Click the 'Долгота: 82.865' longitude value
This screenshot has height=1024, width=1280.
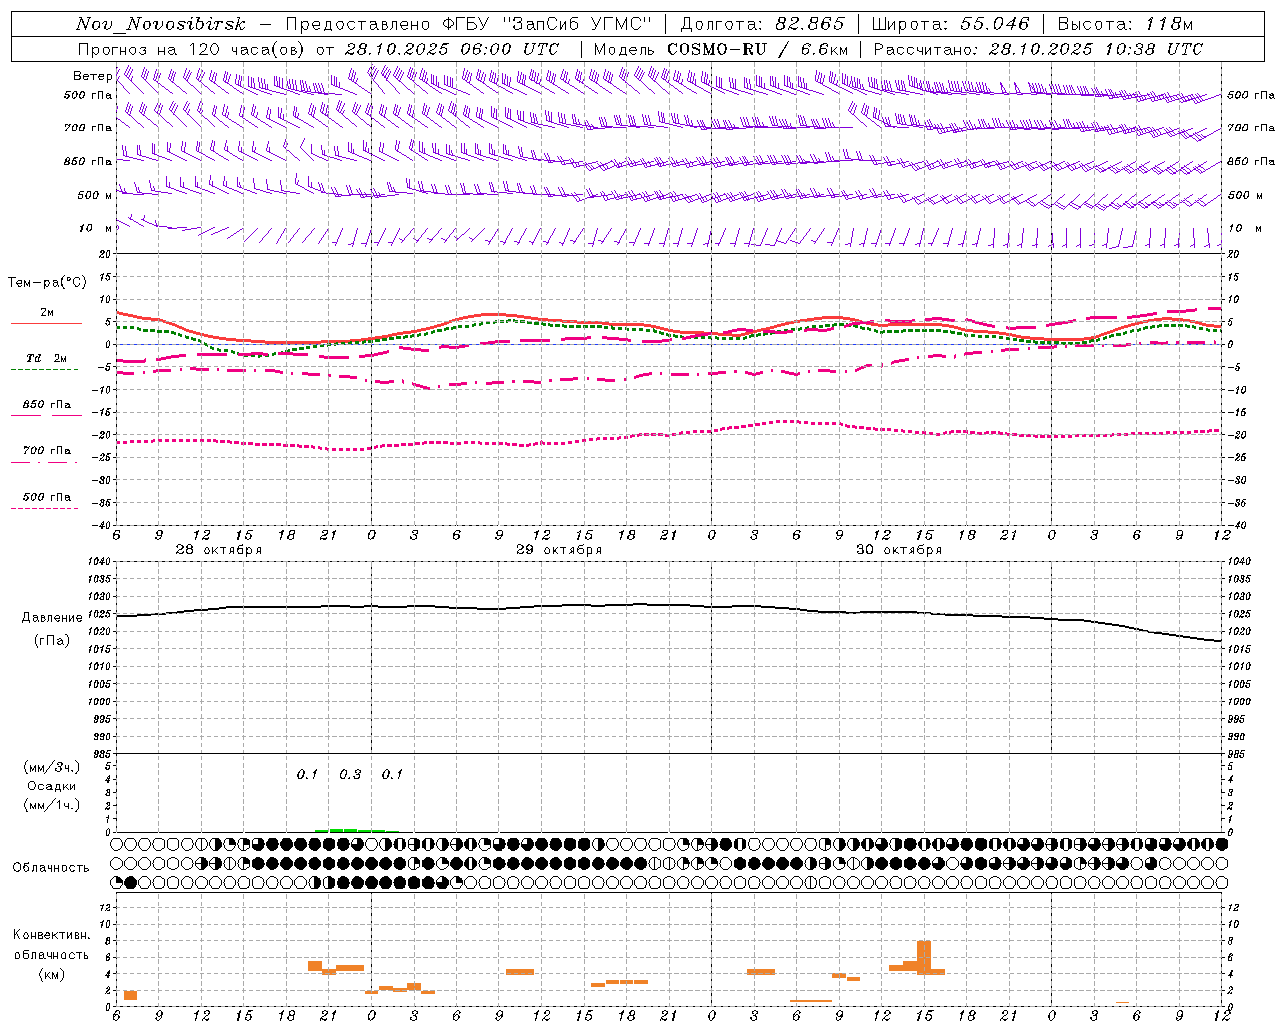(x=762, y=24)
